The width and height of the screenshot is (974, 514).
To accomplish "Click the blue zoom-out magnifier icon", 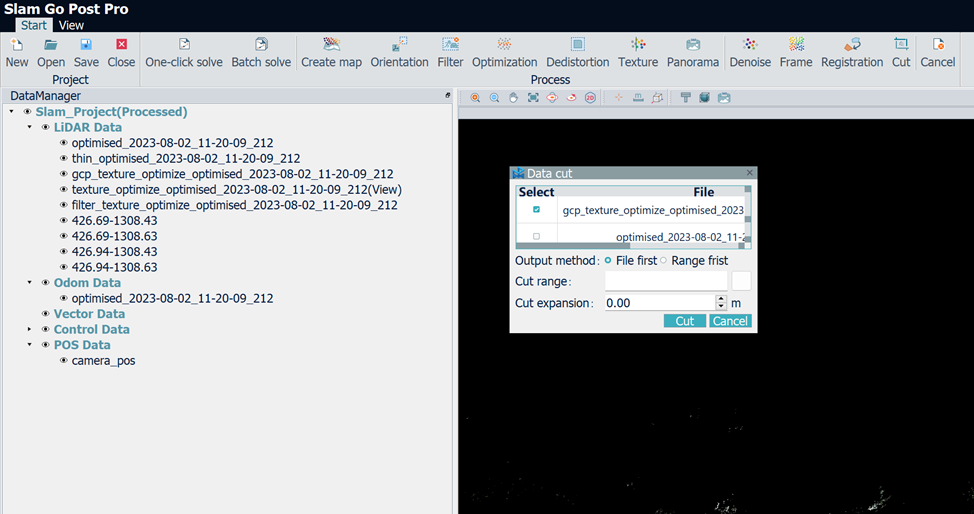I will click(x=494, y=98).
